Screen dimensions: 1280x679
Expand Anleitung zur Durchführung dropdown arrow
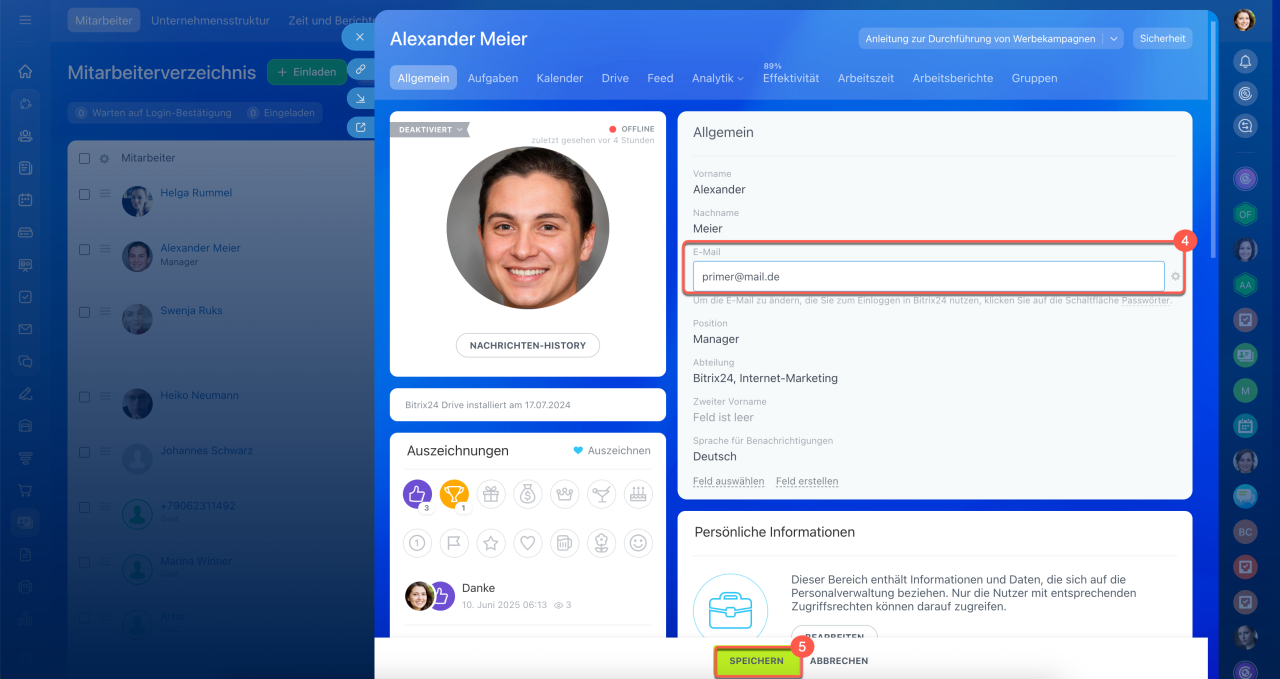click(x=1114, y=39)
